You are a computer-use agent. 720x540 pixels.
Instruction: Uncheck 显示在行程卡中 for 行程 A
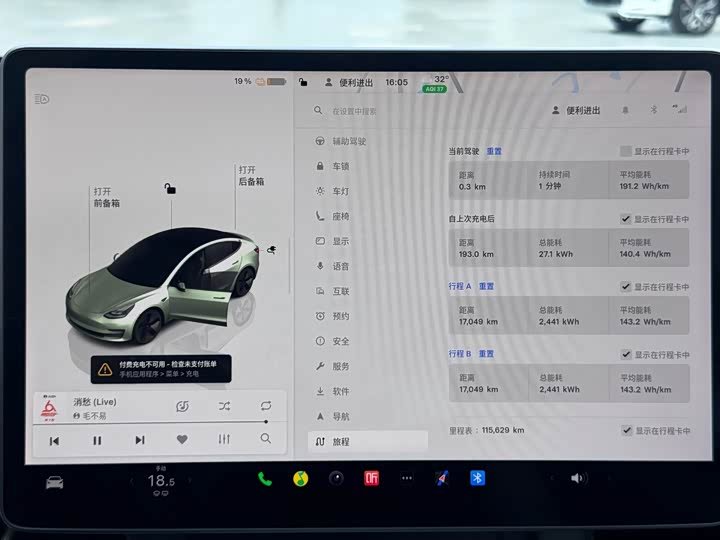(625, 287)
